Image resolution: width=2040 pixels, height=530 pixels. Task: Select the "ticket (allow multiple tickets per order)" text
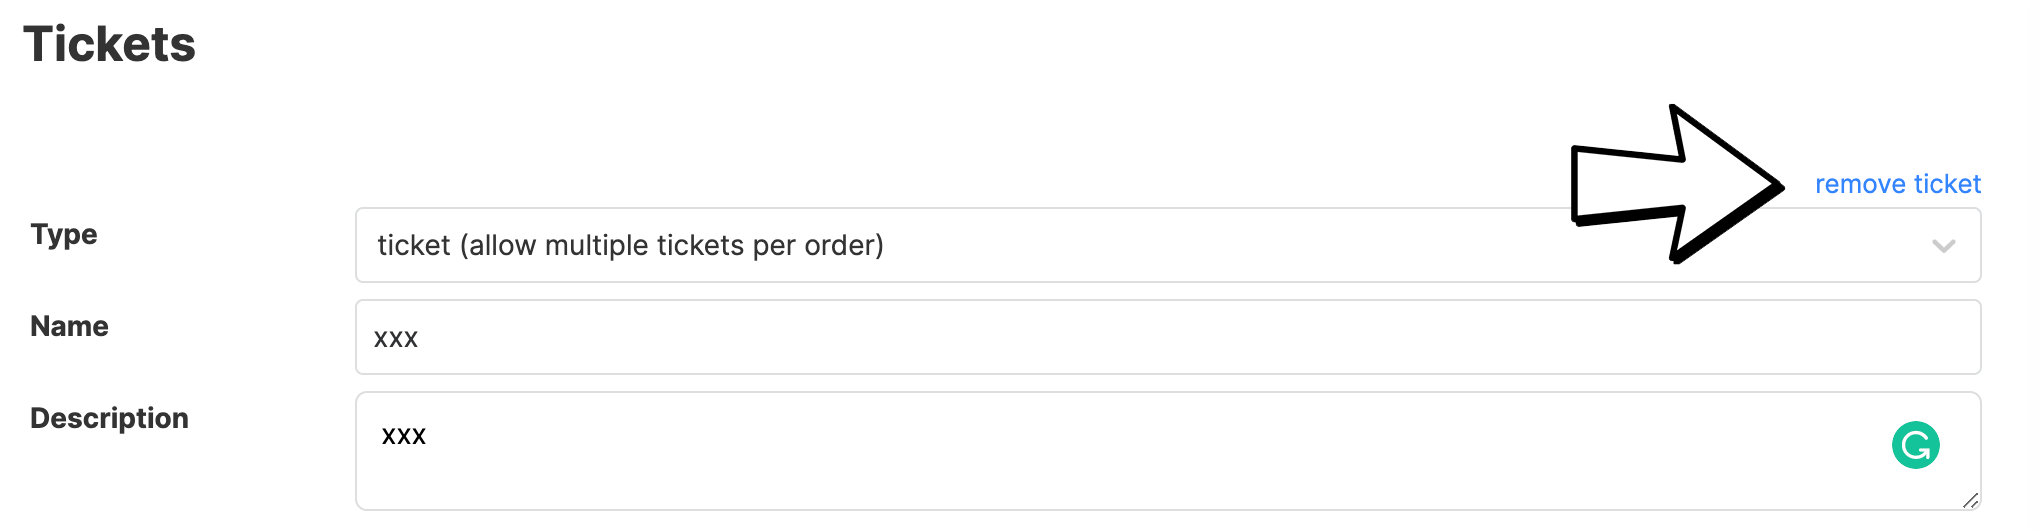tap(630, 246)
